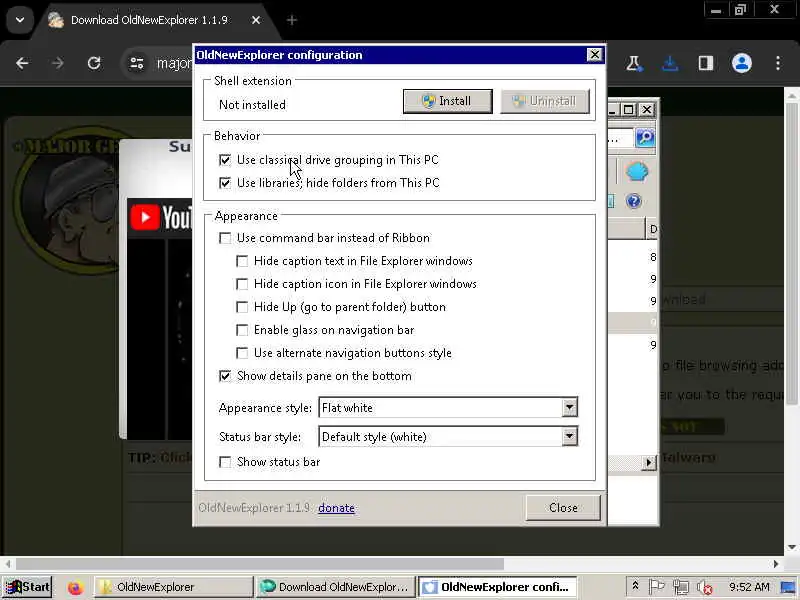Image resolution: width=800 pixels, height=600 pixels.
Task: Click the network tray icon
Action: (681, 587)
